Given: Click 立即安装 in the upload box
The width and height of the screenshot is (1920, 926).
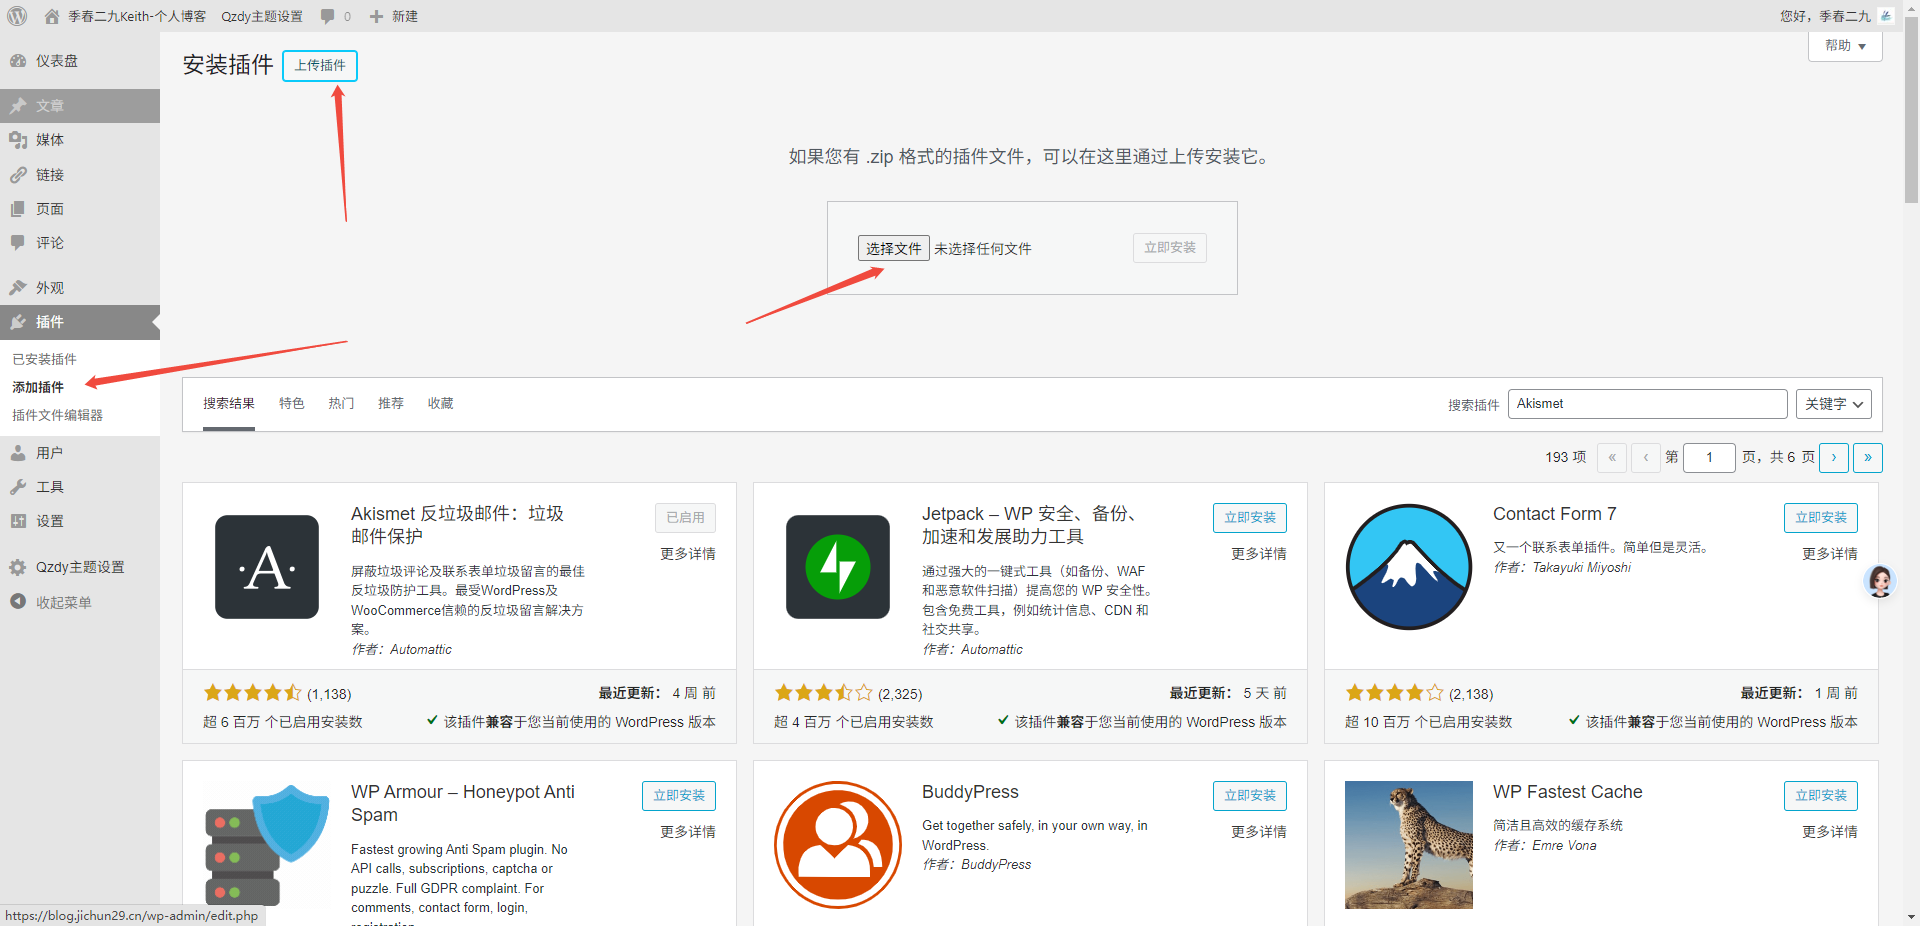Looking at the screenshot, I should (1170, 248).
